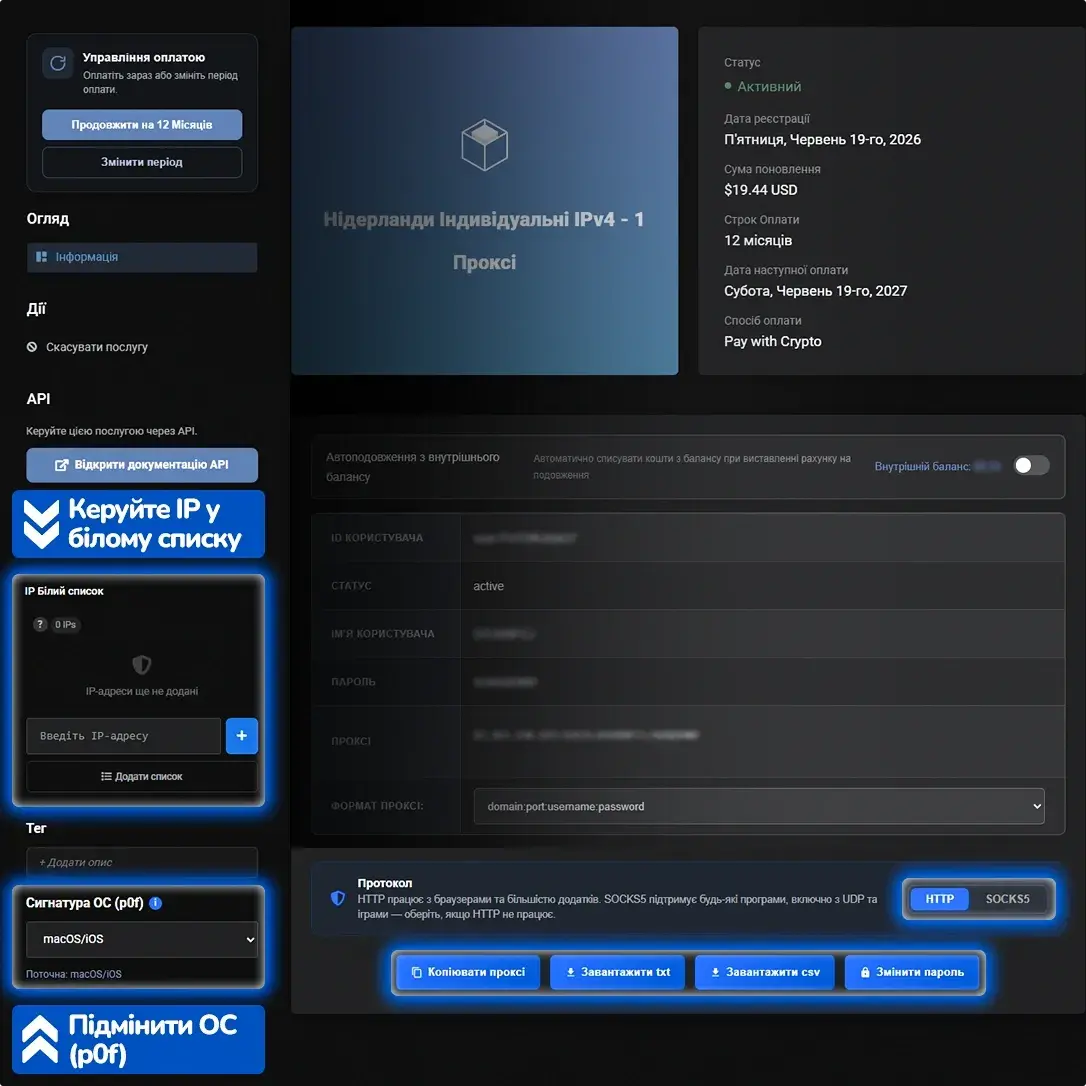Viewport: 1086px width, 1086px height.
Task: Expand the macOS/iOS OS signature dropdown
Action: click(141, 939)
